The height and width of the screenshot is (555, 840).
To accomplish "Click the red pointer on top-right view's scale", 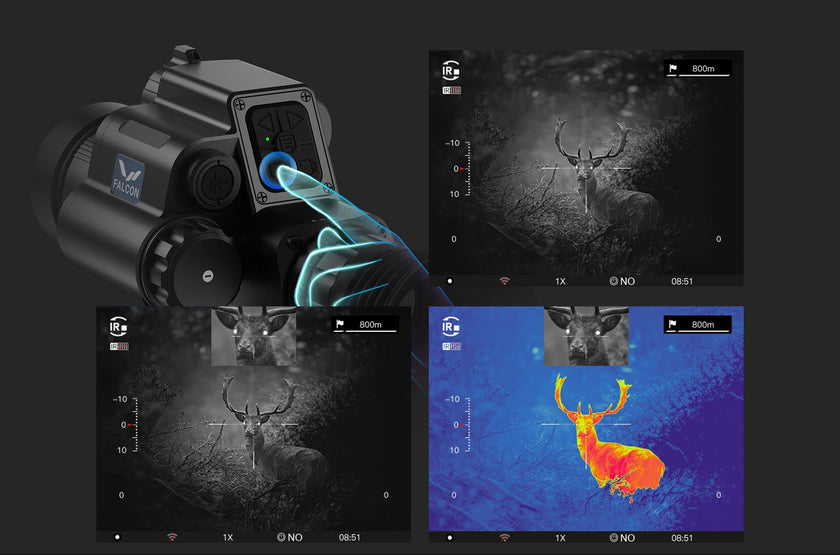I will (462, 169).
